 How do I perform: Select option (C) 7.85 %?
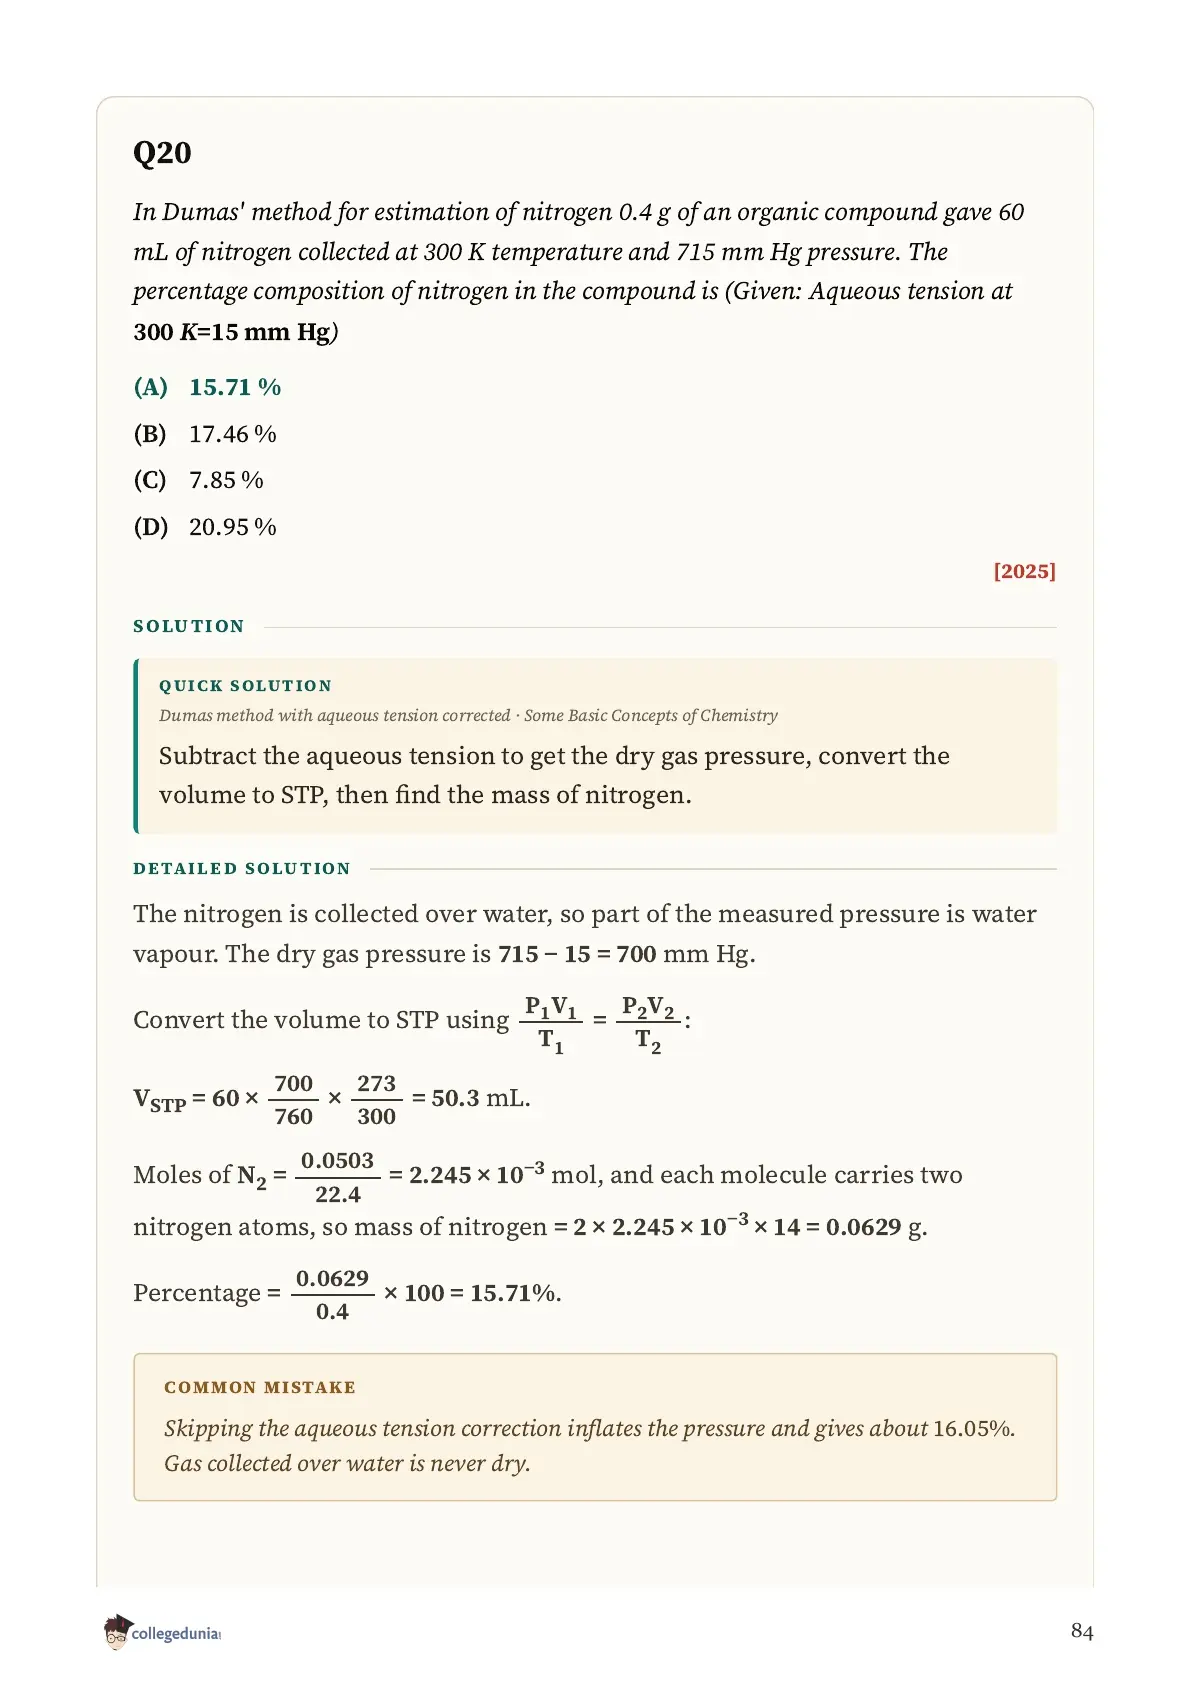199,480
